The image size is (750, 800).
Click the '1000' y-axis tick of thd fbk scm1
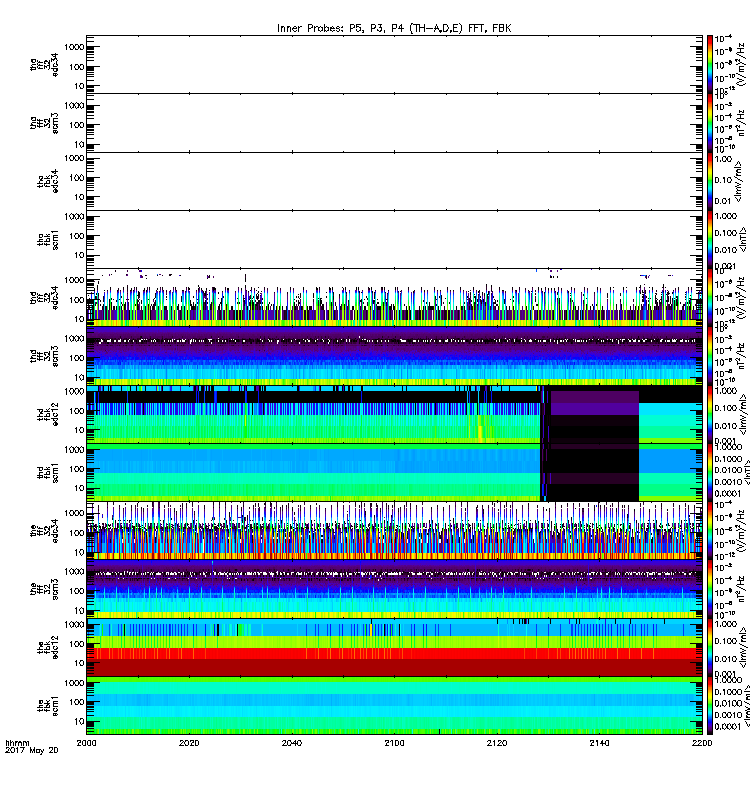[x=74, y=450]
